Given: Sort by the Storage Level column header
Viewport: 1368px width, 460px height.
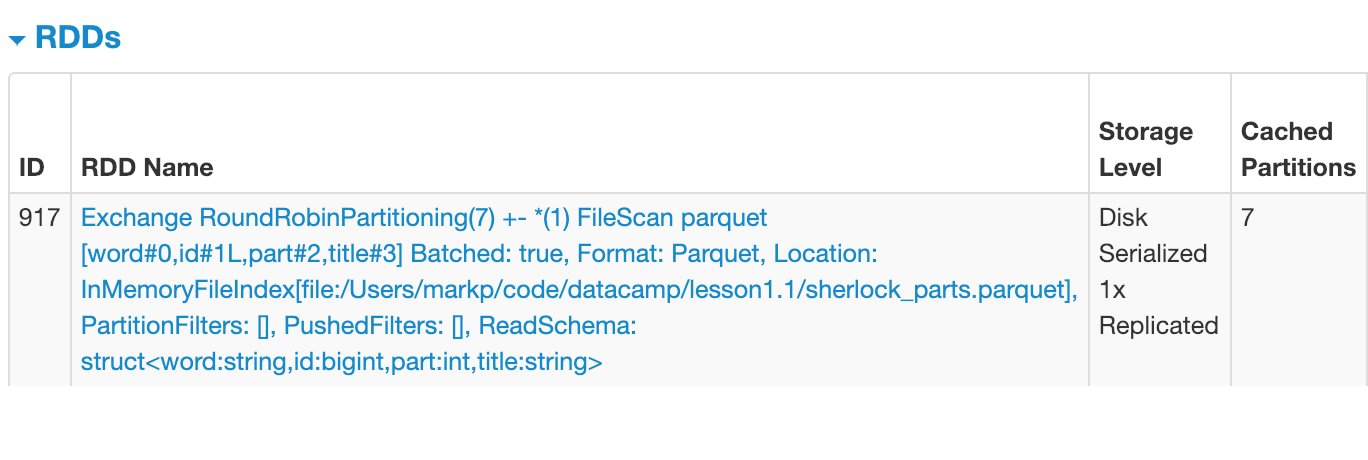Looking at the screenshot, I should pos(1146,150).
